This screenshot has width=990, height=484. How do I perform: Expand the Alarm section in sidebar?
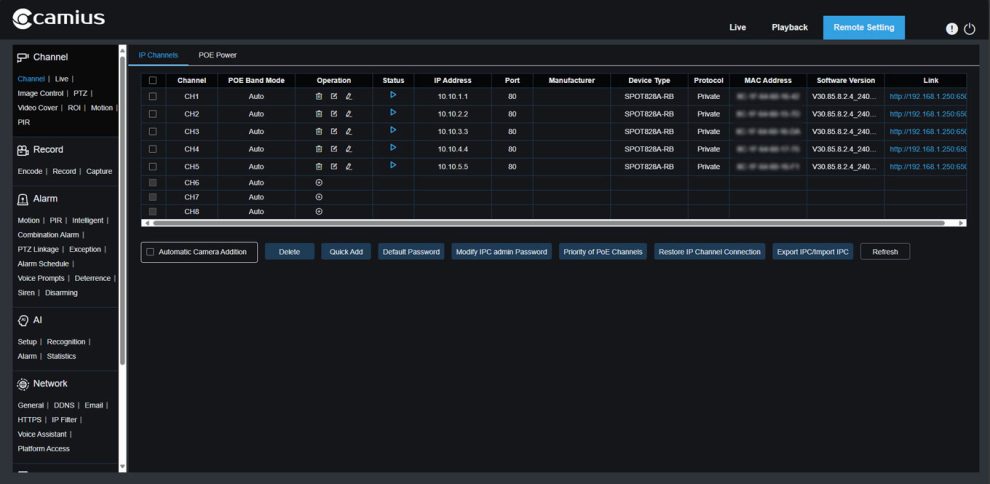pos(45,198)
